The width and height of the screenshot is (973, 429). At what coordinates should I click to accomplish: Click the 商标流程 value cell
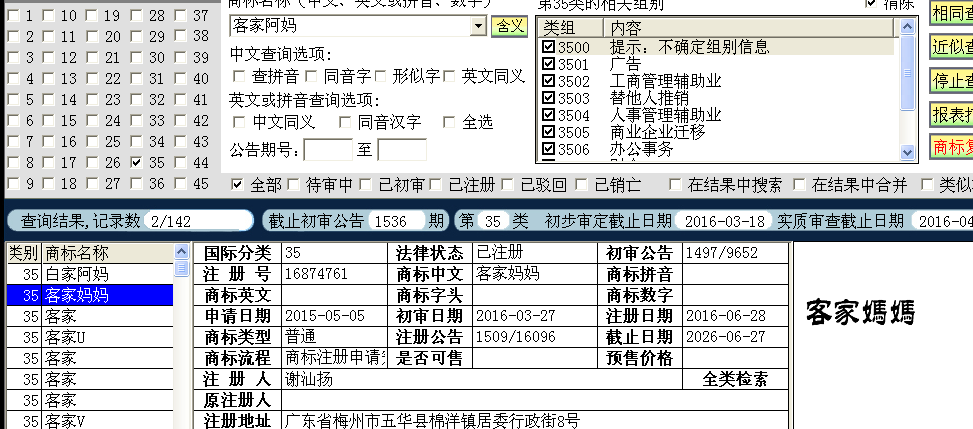(335, 358)
